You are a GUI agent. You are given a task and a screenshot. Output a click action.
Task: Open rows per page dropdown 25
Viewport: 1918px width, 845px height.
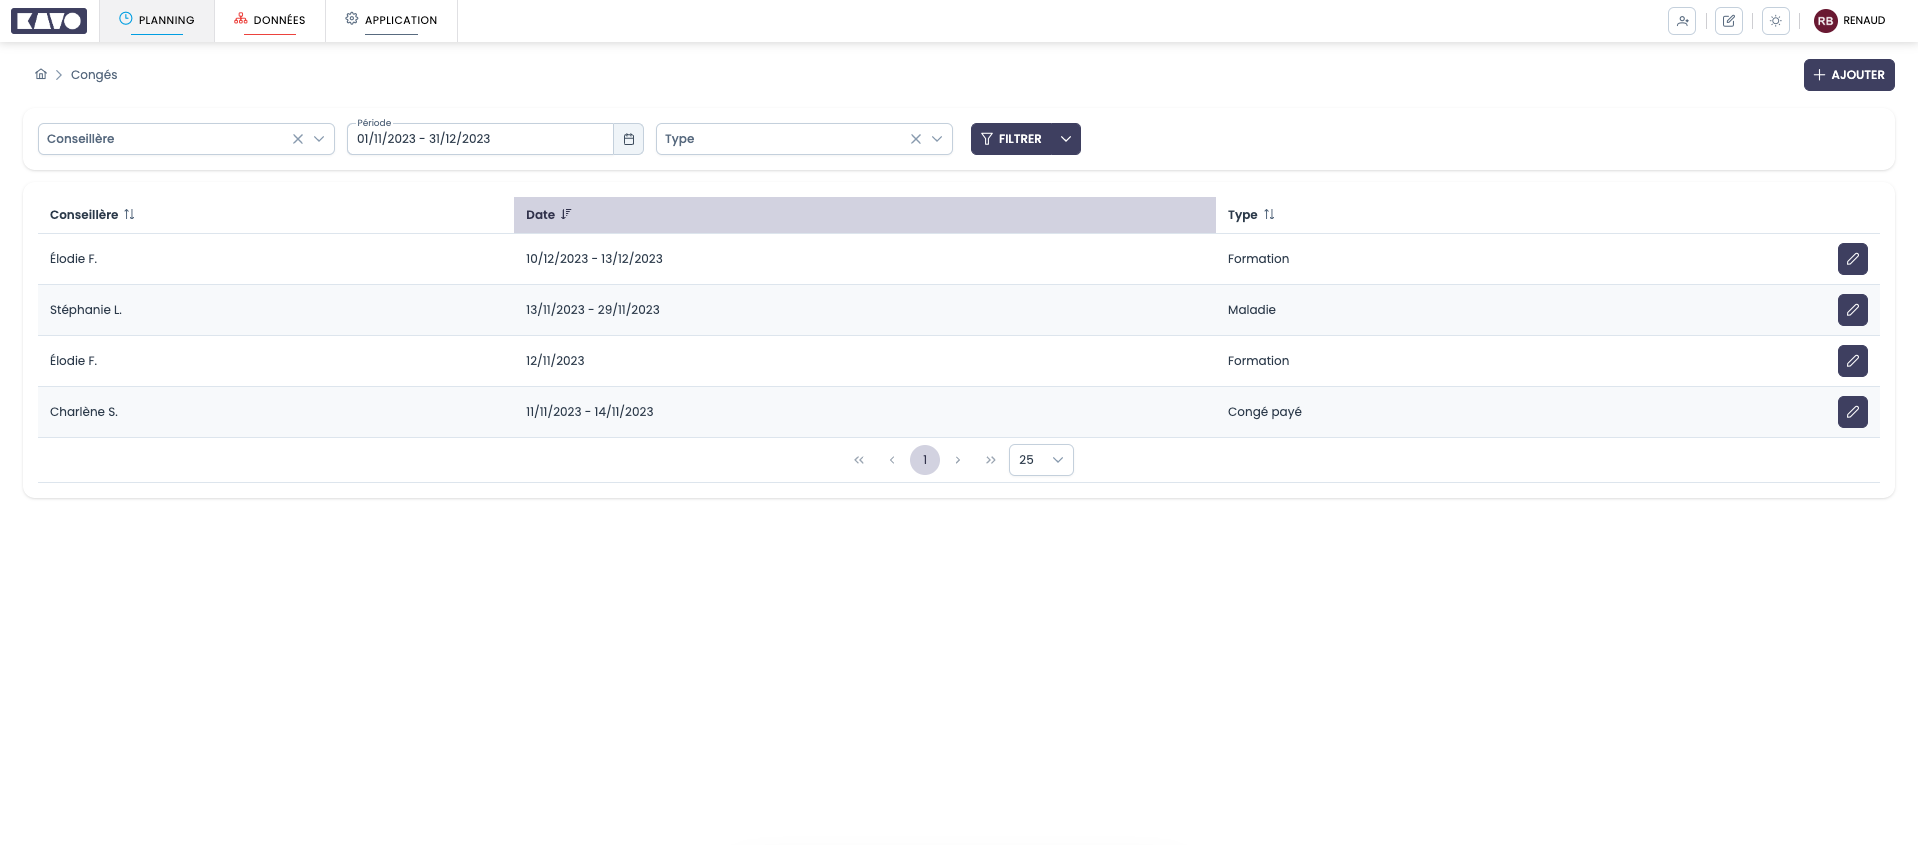click(1041, 460)
